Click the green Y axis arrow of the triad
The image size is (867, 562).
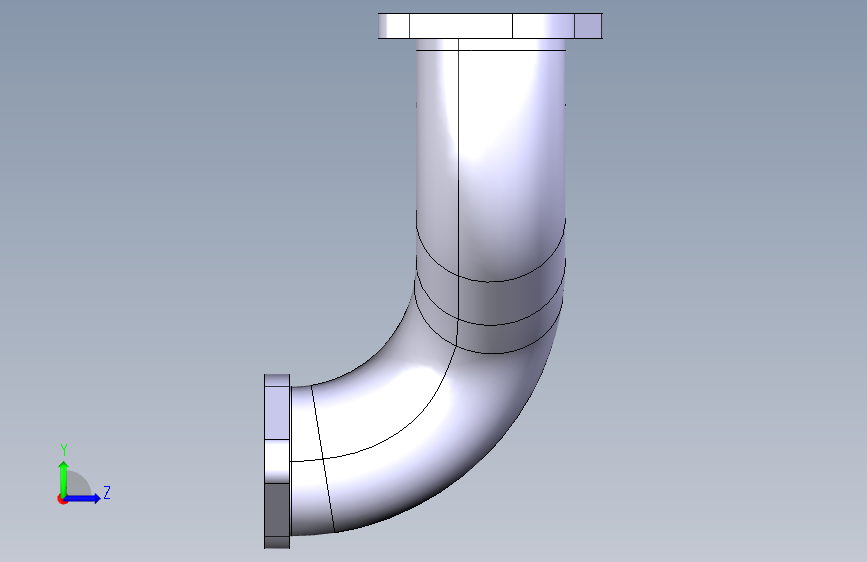[64, 479]
